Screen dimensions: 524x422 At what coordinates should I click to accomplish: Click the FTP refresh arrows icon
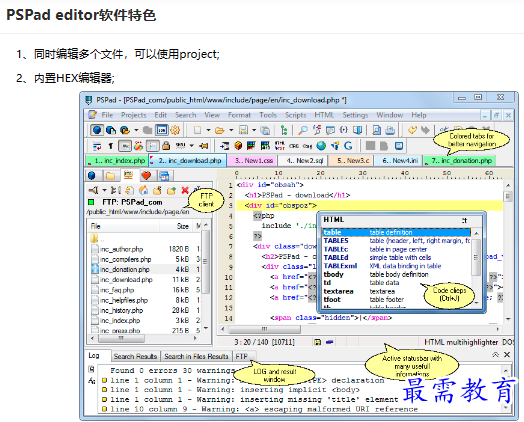point(130,190)
